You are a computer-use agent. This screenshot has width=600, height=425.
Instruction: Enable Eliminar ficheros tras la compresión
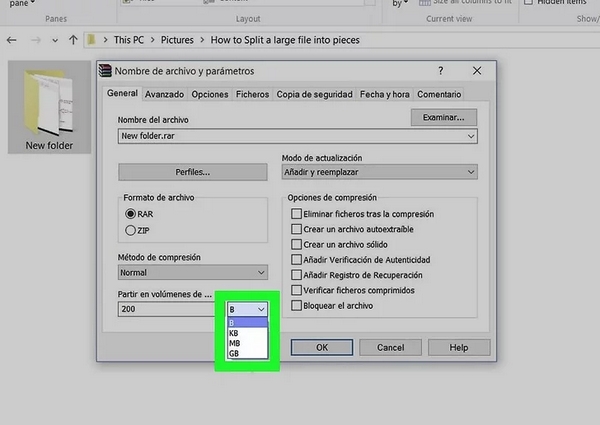point(296,214)
